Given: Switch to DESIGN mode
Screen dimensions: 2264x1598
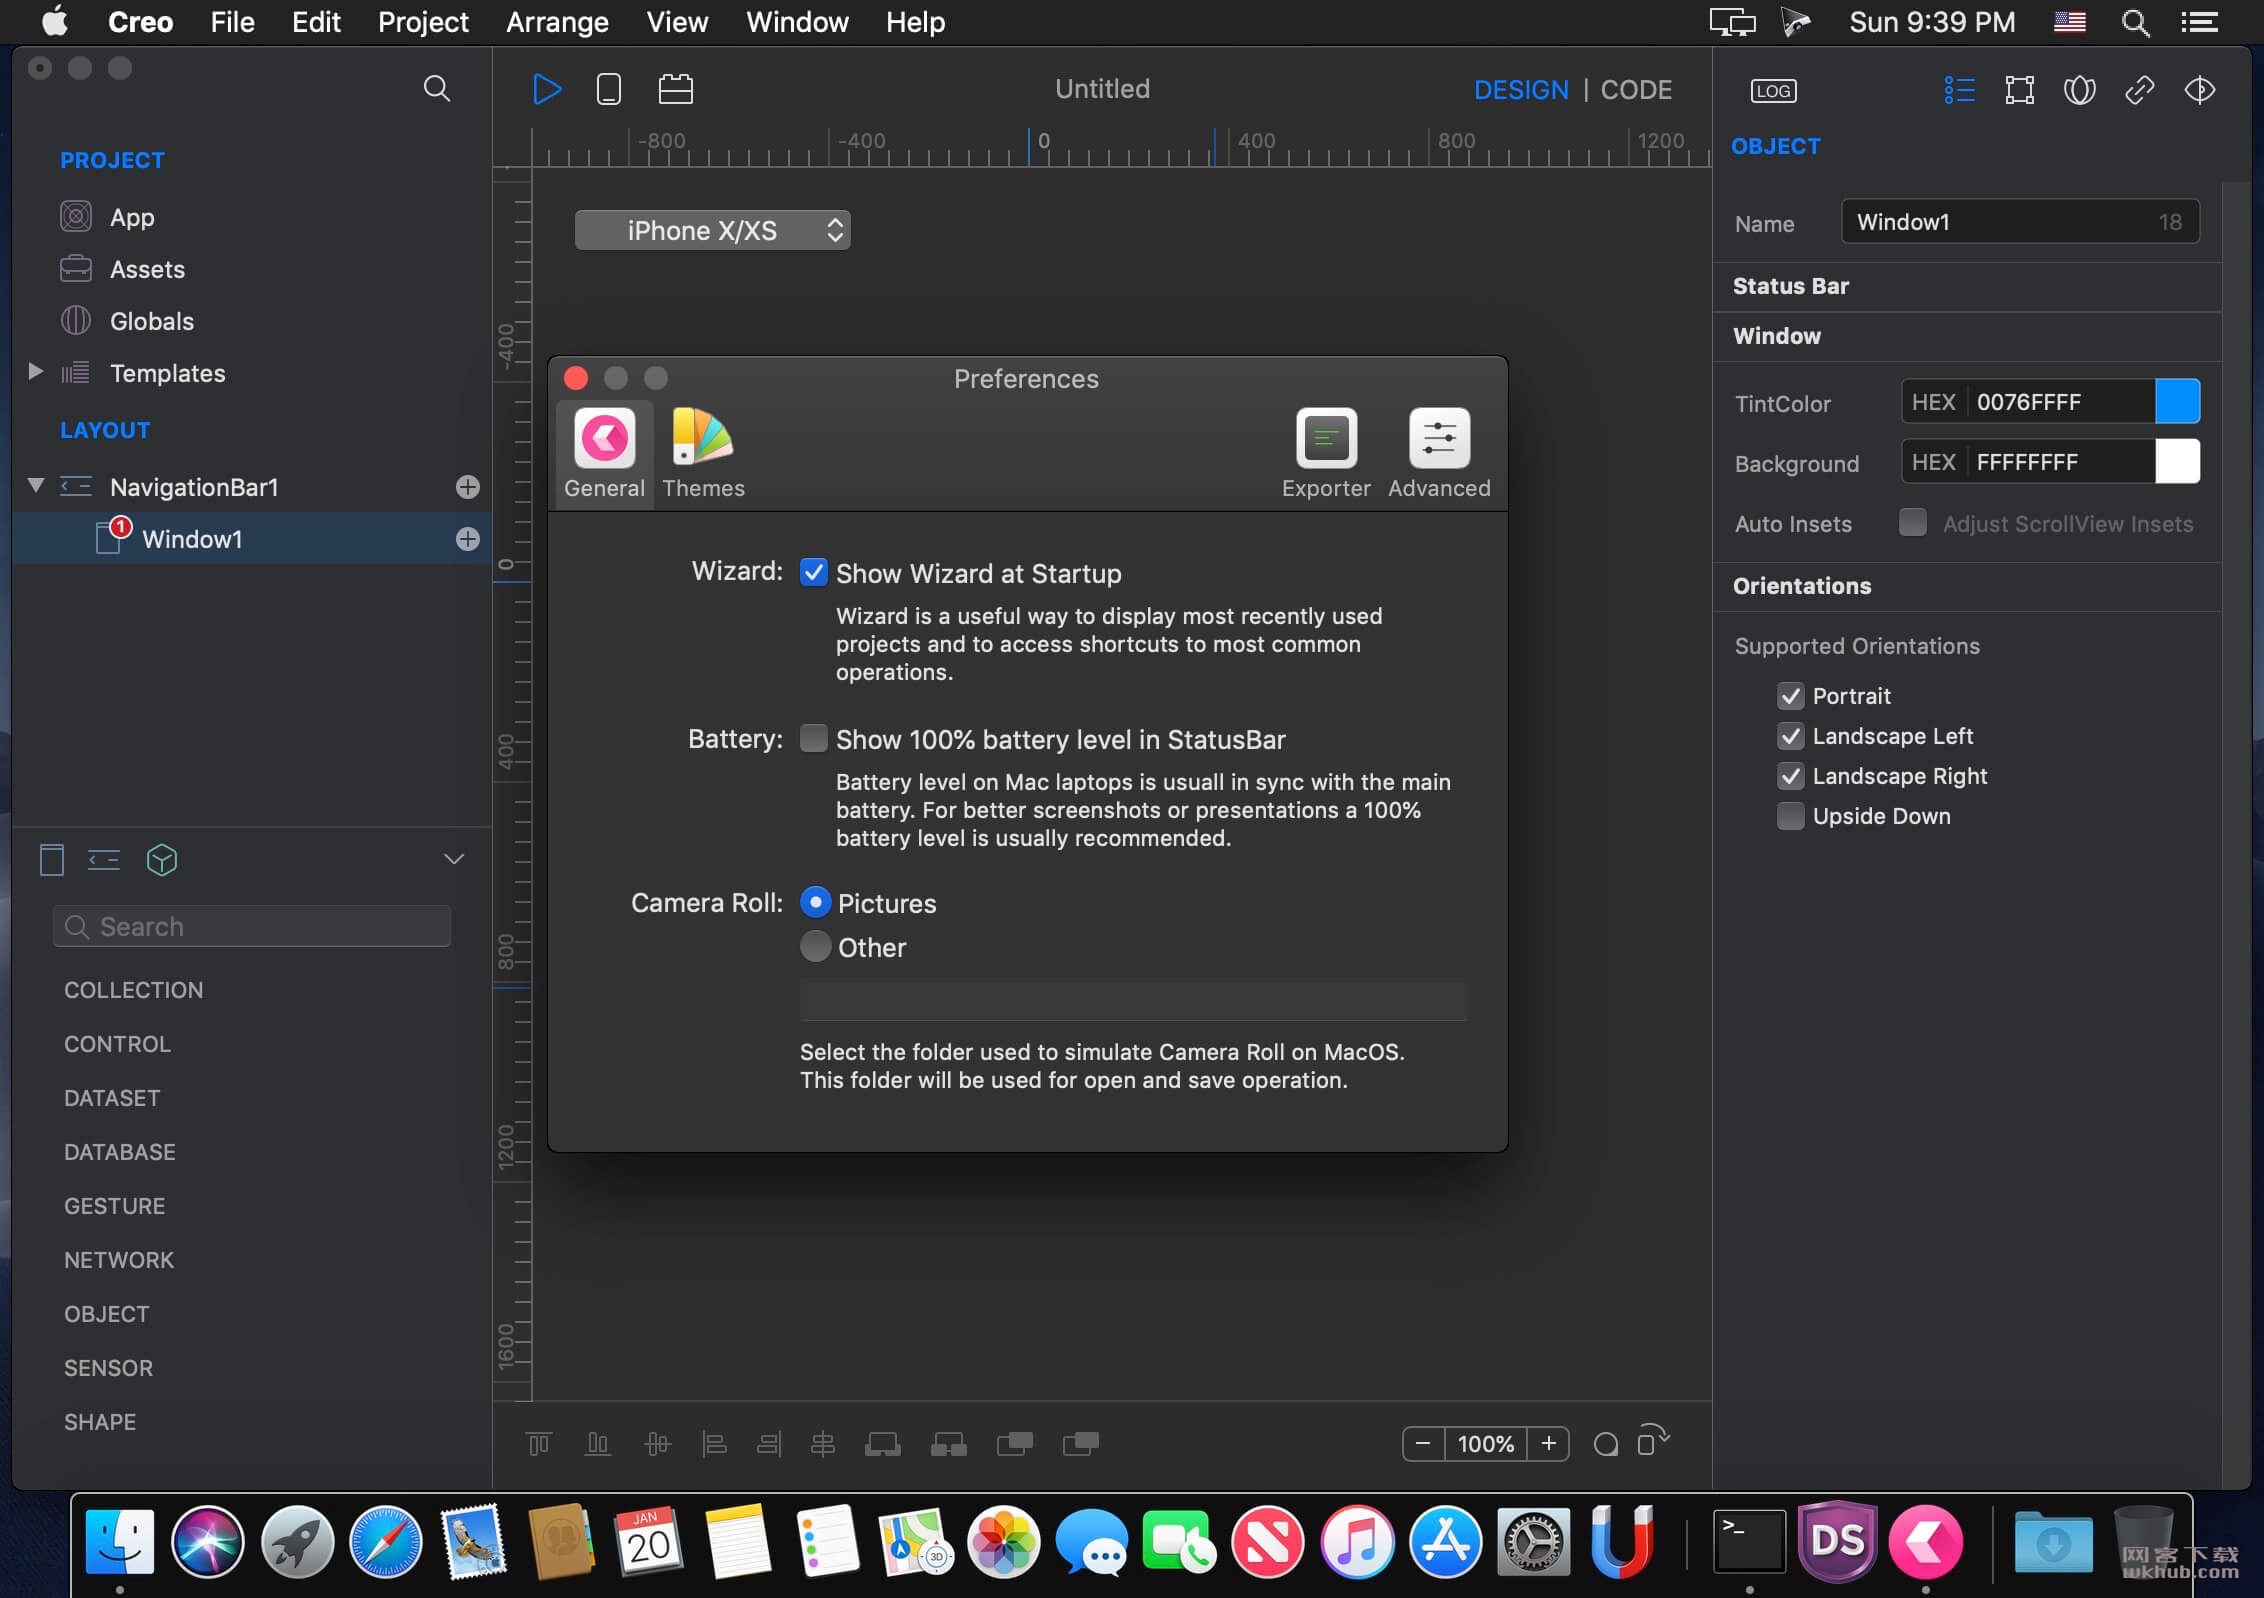Looking at the screenshot, I should pyautogui.click(x=1521, y=90).
